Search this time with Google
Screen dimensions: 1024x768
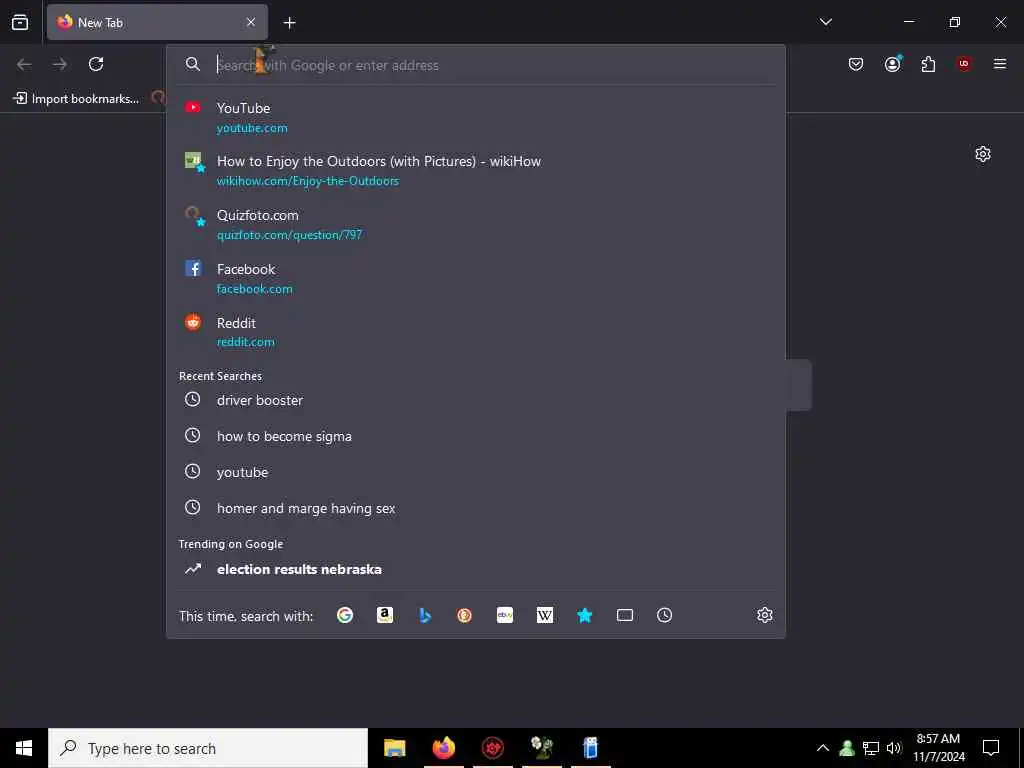(x=345, y=615)
